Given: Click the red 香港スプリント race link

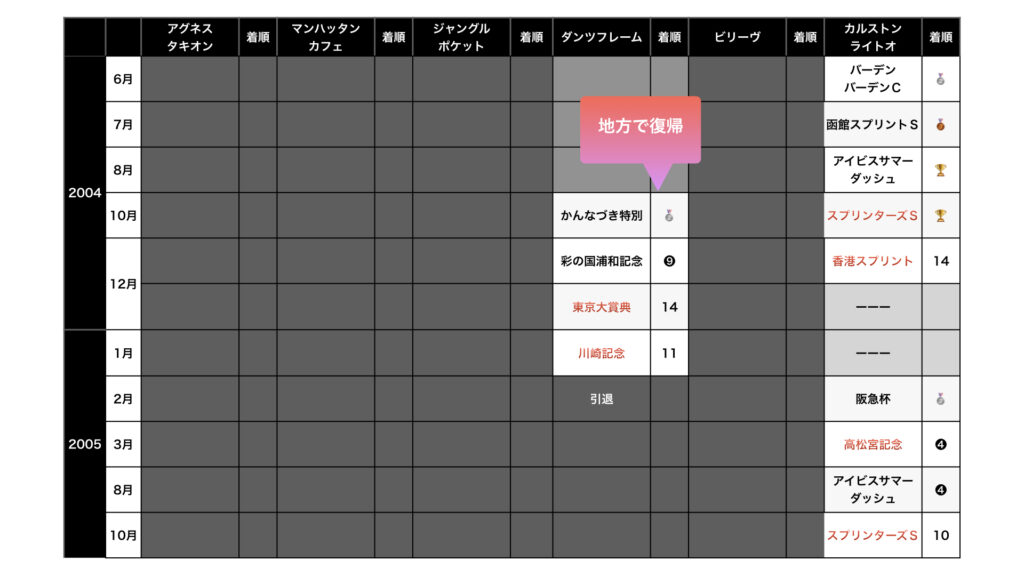Looking at the screenshot, I should 872,261.
